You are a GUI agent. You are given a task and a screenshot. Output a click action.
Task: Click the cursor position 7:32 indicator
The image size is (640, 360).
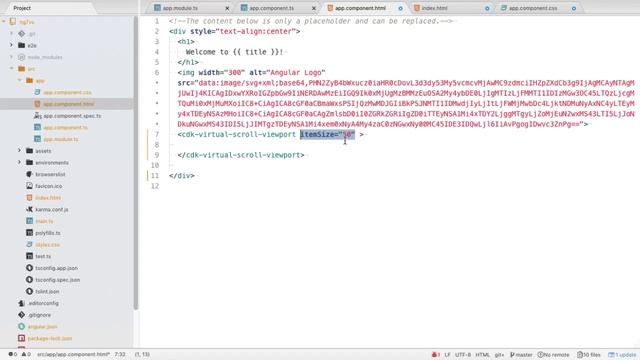[x=120, y=354]
